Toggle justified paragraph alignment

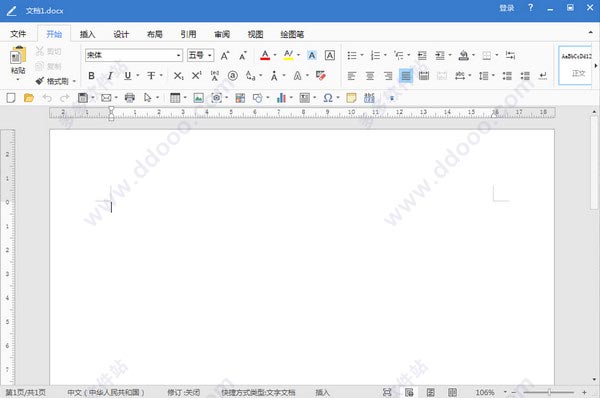click(406, 76)
